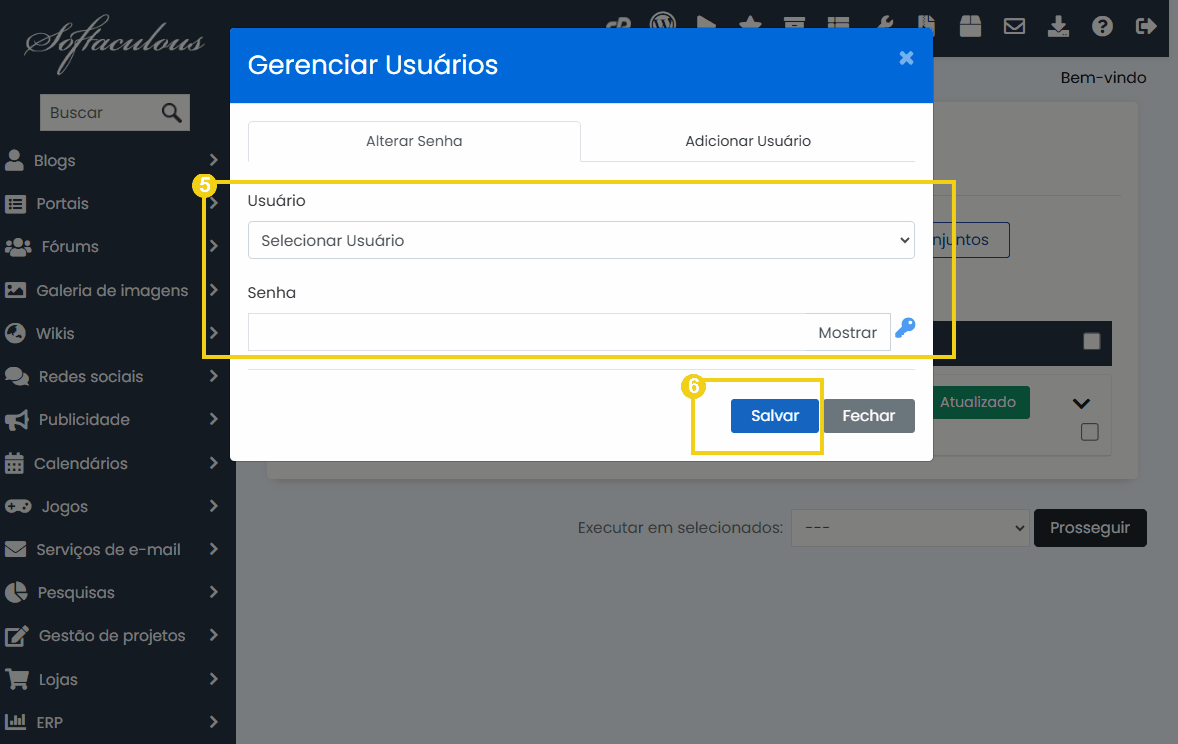
Task: Click the Wikis globe icon
Action: coord(15,333)
